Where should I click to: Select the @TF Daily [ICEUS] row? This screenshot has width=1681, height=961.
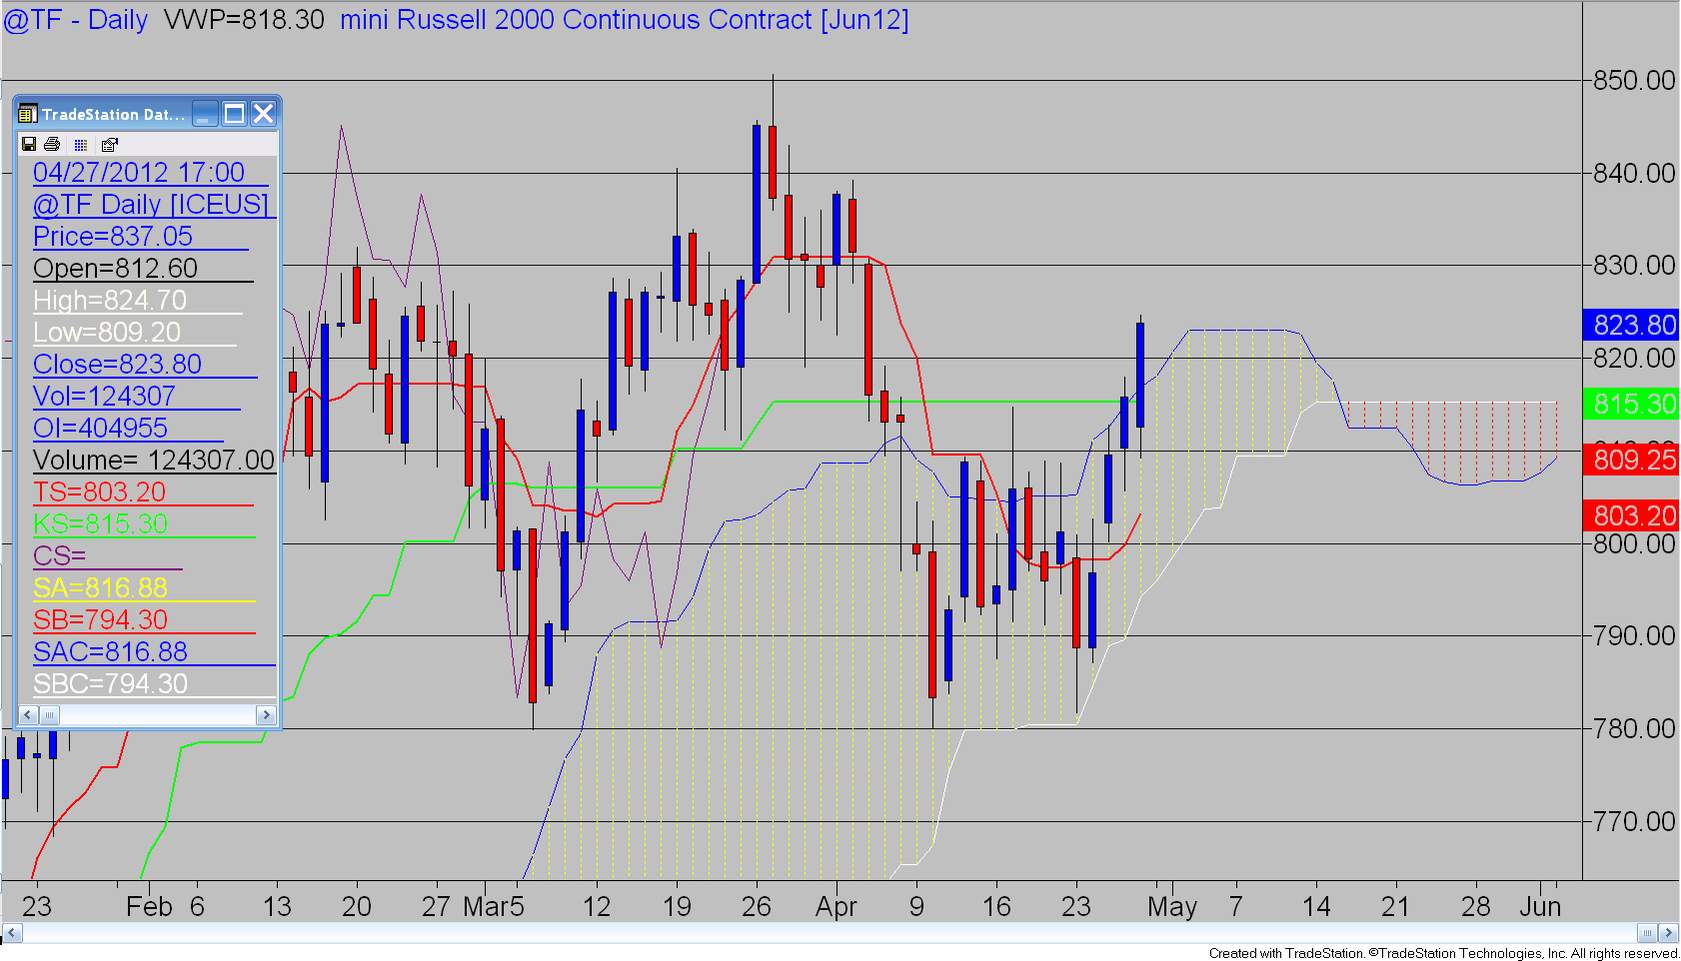(151, 204)
